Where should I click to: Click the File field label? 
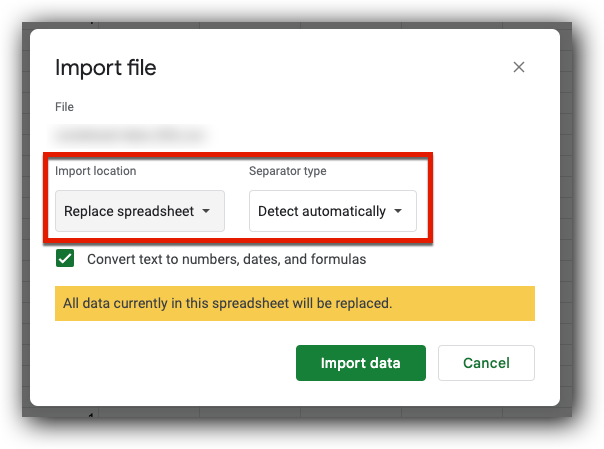pos(64,107)
